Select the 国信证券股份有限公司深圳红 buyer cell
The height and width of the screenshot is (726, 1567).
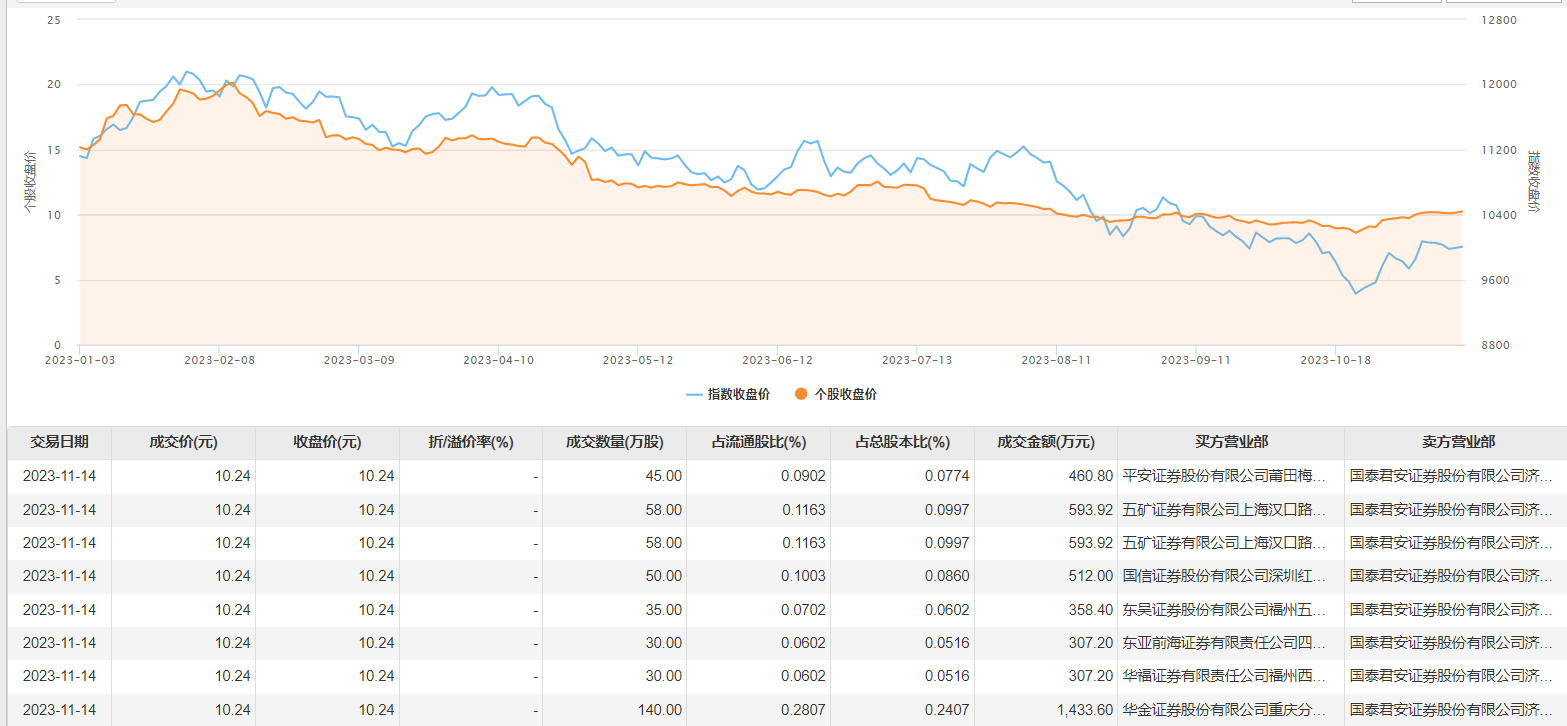point(1231,576)
